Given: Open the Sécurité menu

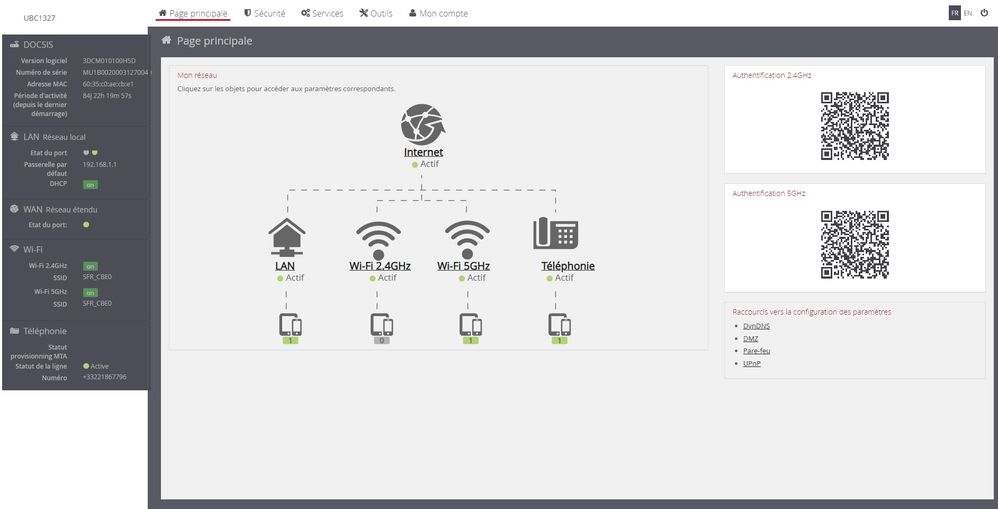Looking at the screenshot, I should click(x=264, y=14).
